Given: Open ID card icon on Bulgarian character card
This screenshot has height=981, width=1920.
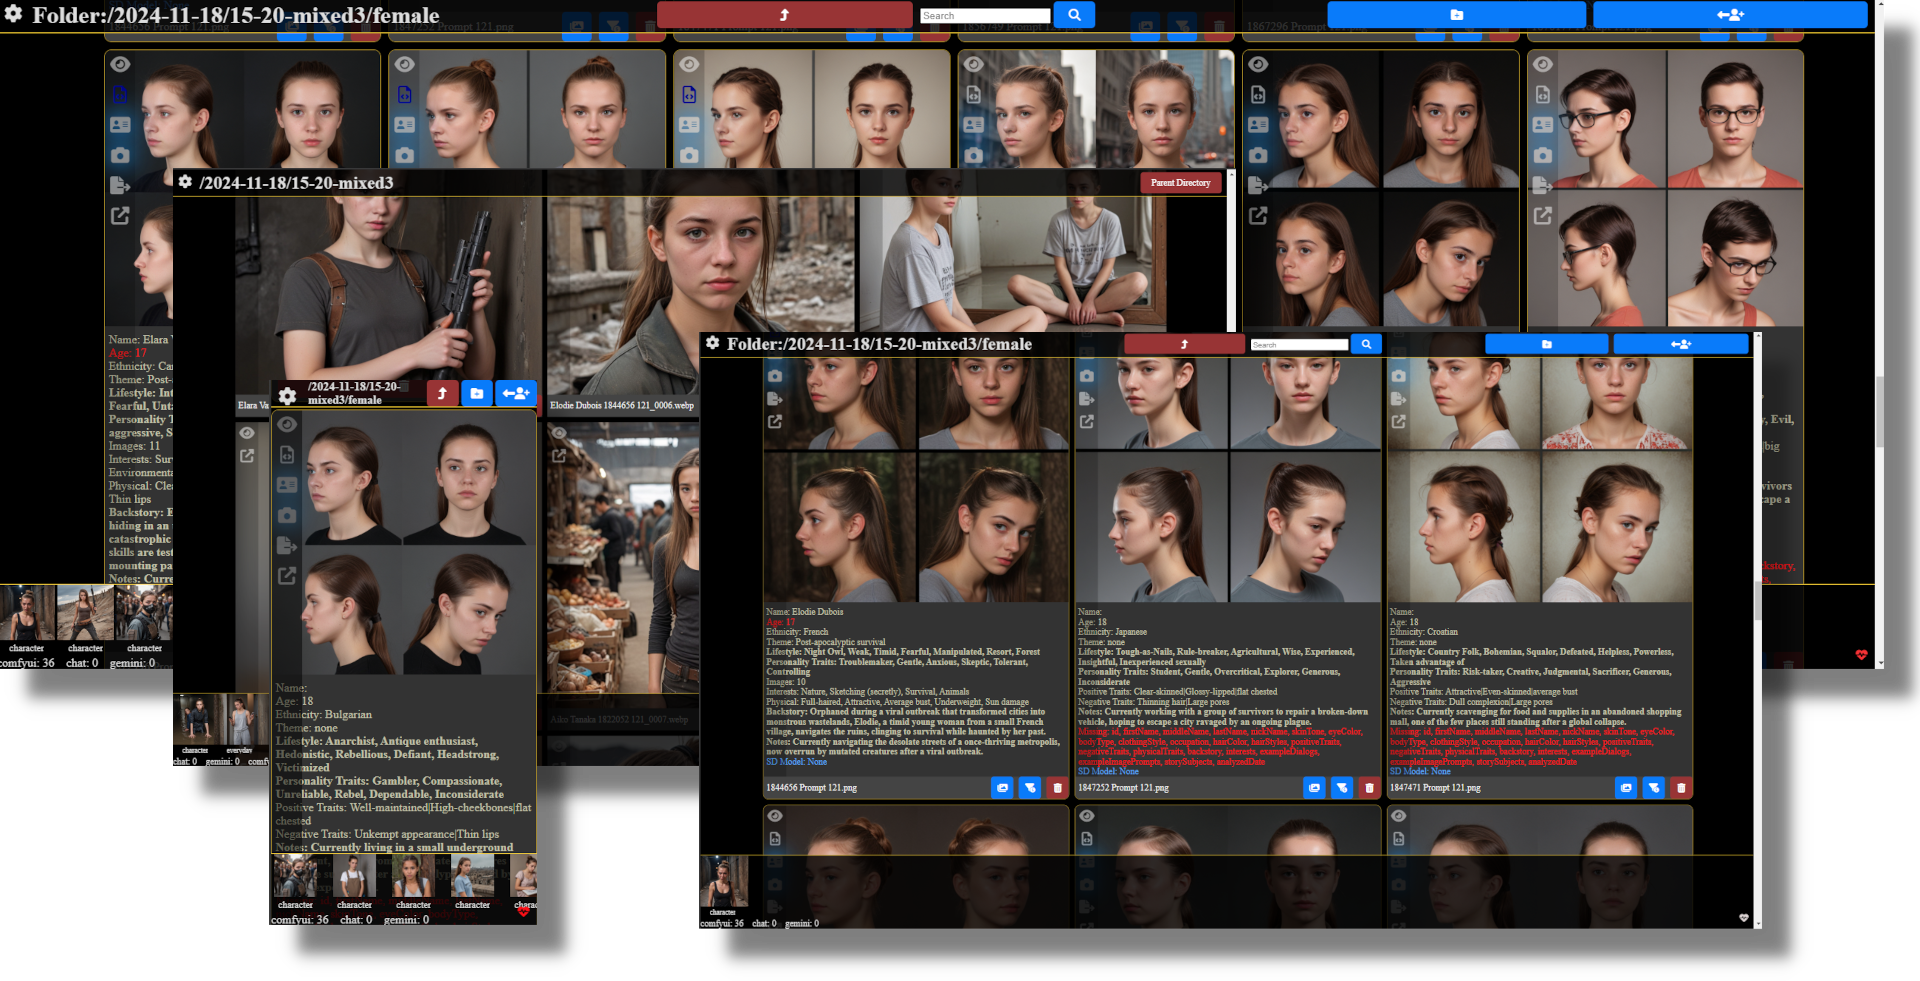Looking at the screenshot, I should [287, 485].
